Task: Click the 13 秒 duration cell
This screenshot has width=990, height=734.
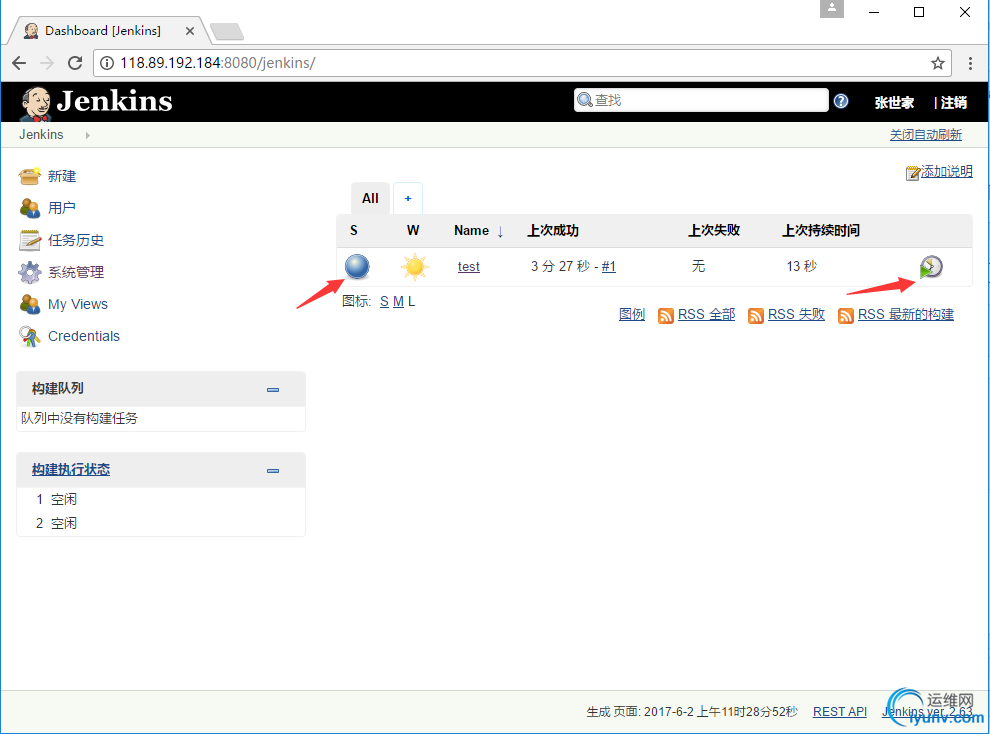Action: [x=802, y=266]
